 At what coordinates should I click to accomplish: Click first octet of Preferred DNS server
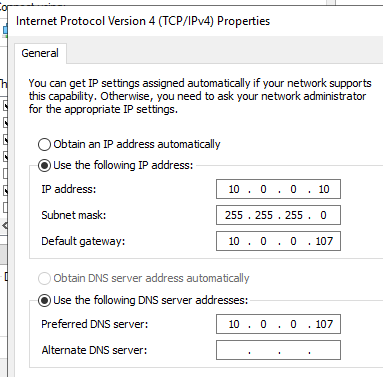(x=234, y=324)
